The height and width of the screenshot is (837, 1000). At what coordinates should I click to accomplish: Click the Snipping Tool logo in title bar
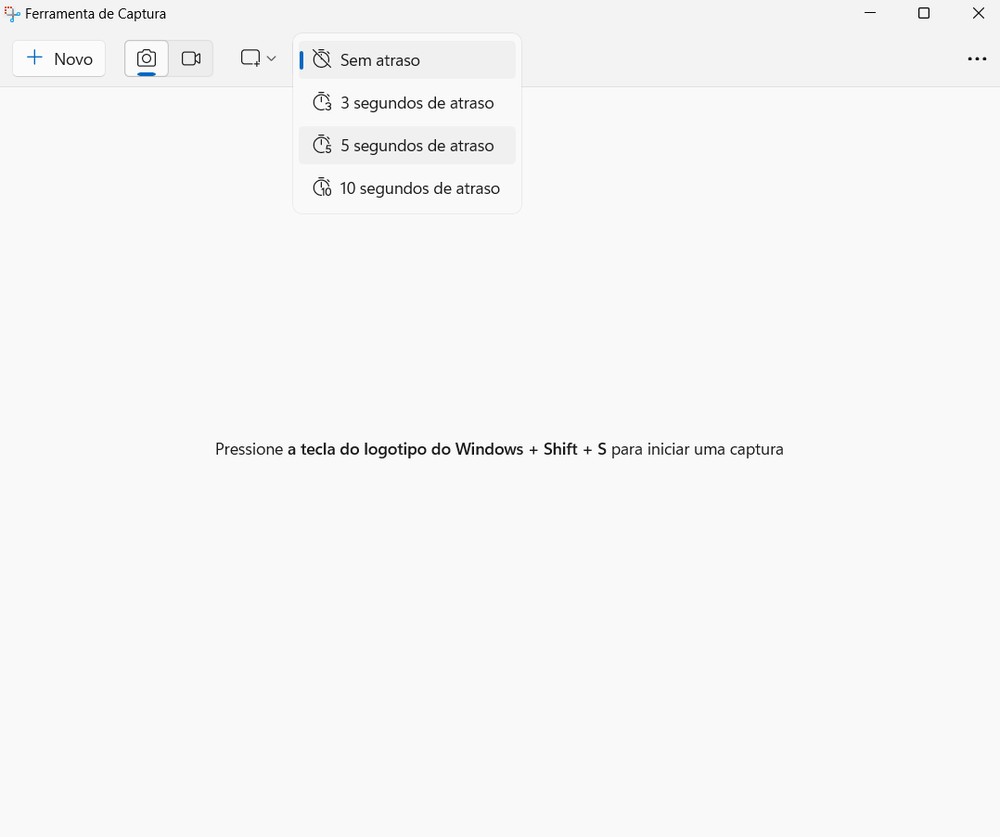[12, 13]
